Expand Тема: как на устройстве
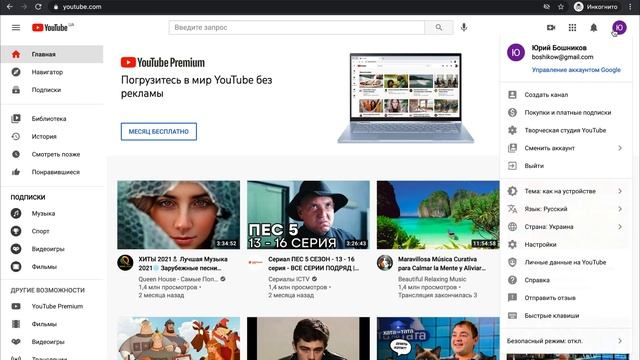 point(566,191)
